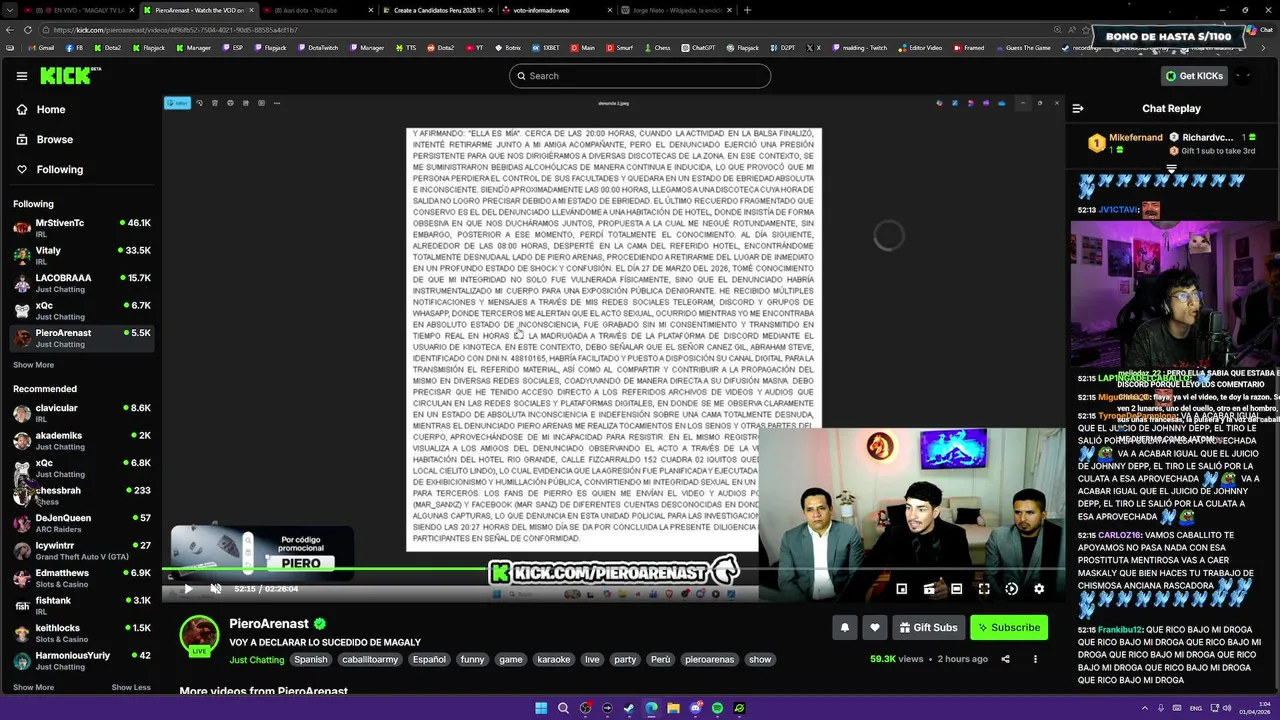Click the Get KICKs button
Viewport: 1280px width, 720px height.
point(1194,76)
